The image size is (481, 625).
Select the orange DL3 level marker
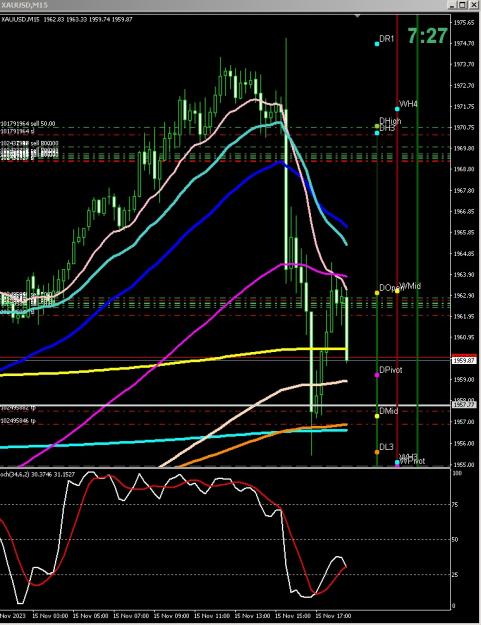pyautogui.click(x=377, y=452)
